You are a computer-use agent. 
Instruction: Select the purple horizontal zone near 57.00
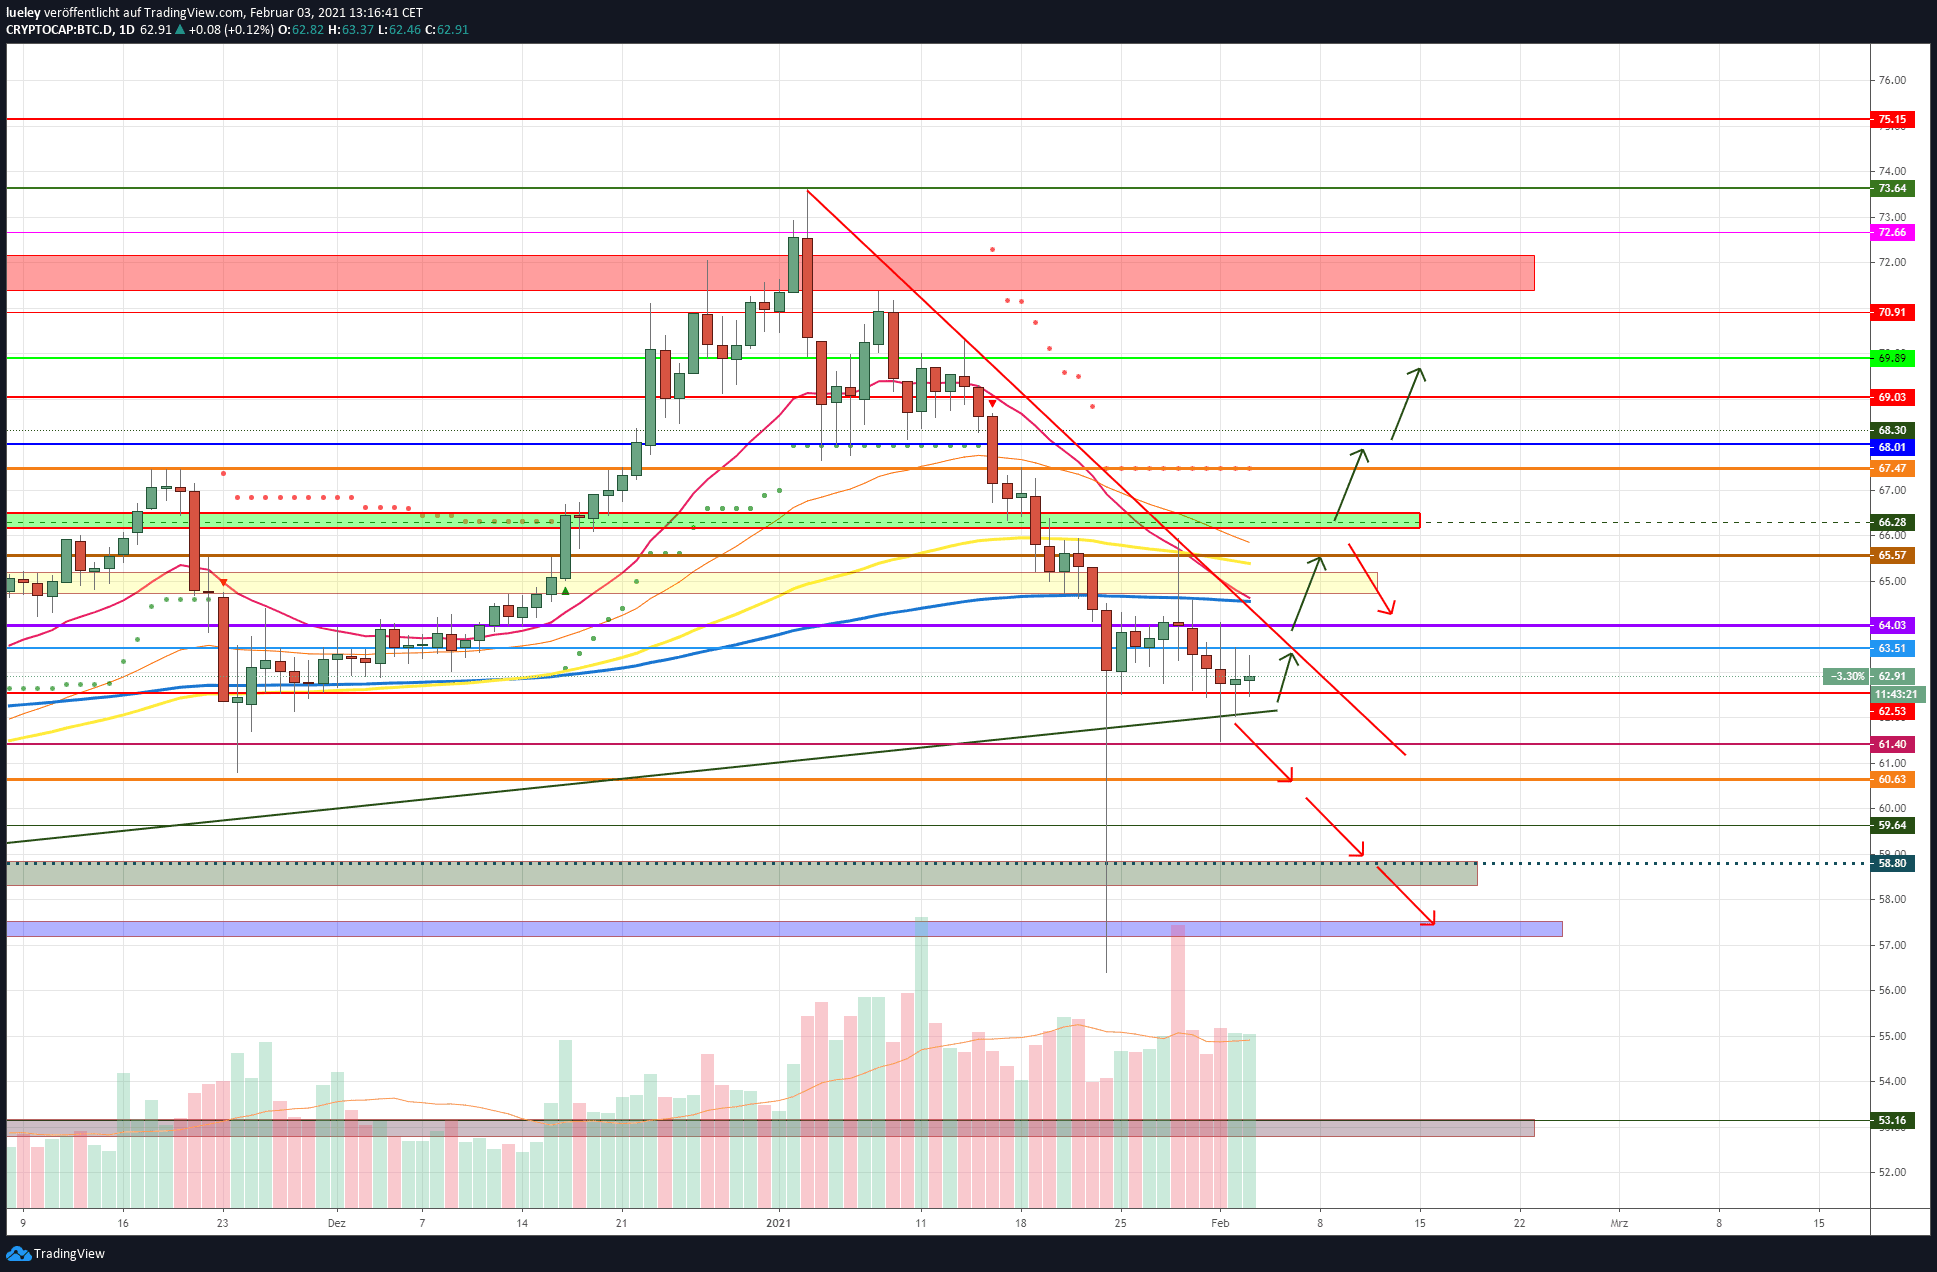784,929
